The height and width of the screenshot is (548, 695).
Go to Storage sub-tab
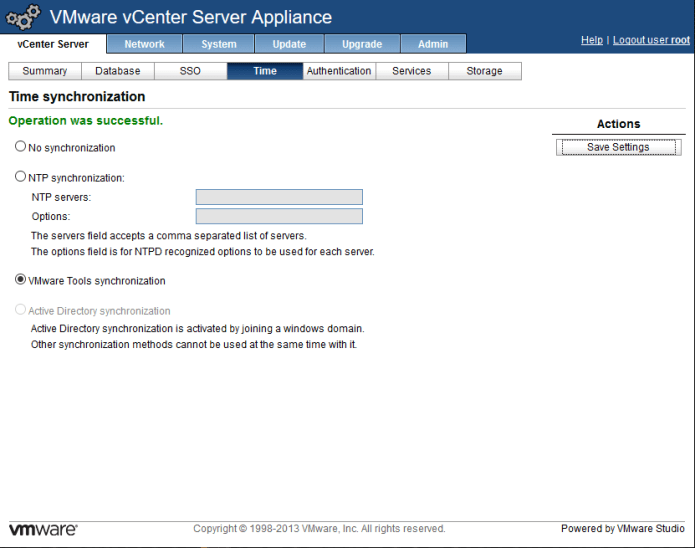pos(484,71)
